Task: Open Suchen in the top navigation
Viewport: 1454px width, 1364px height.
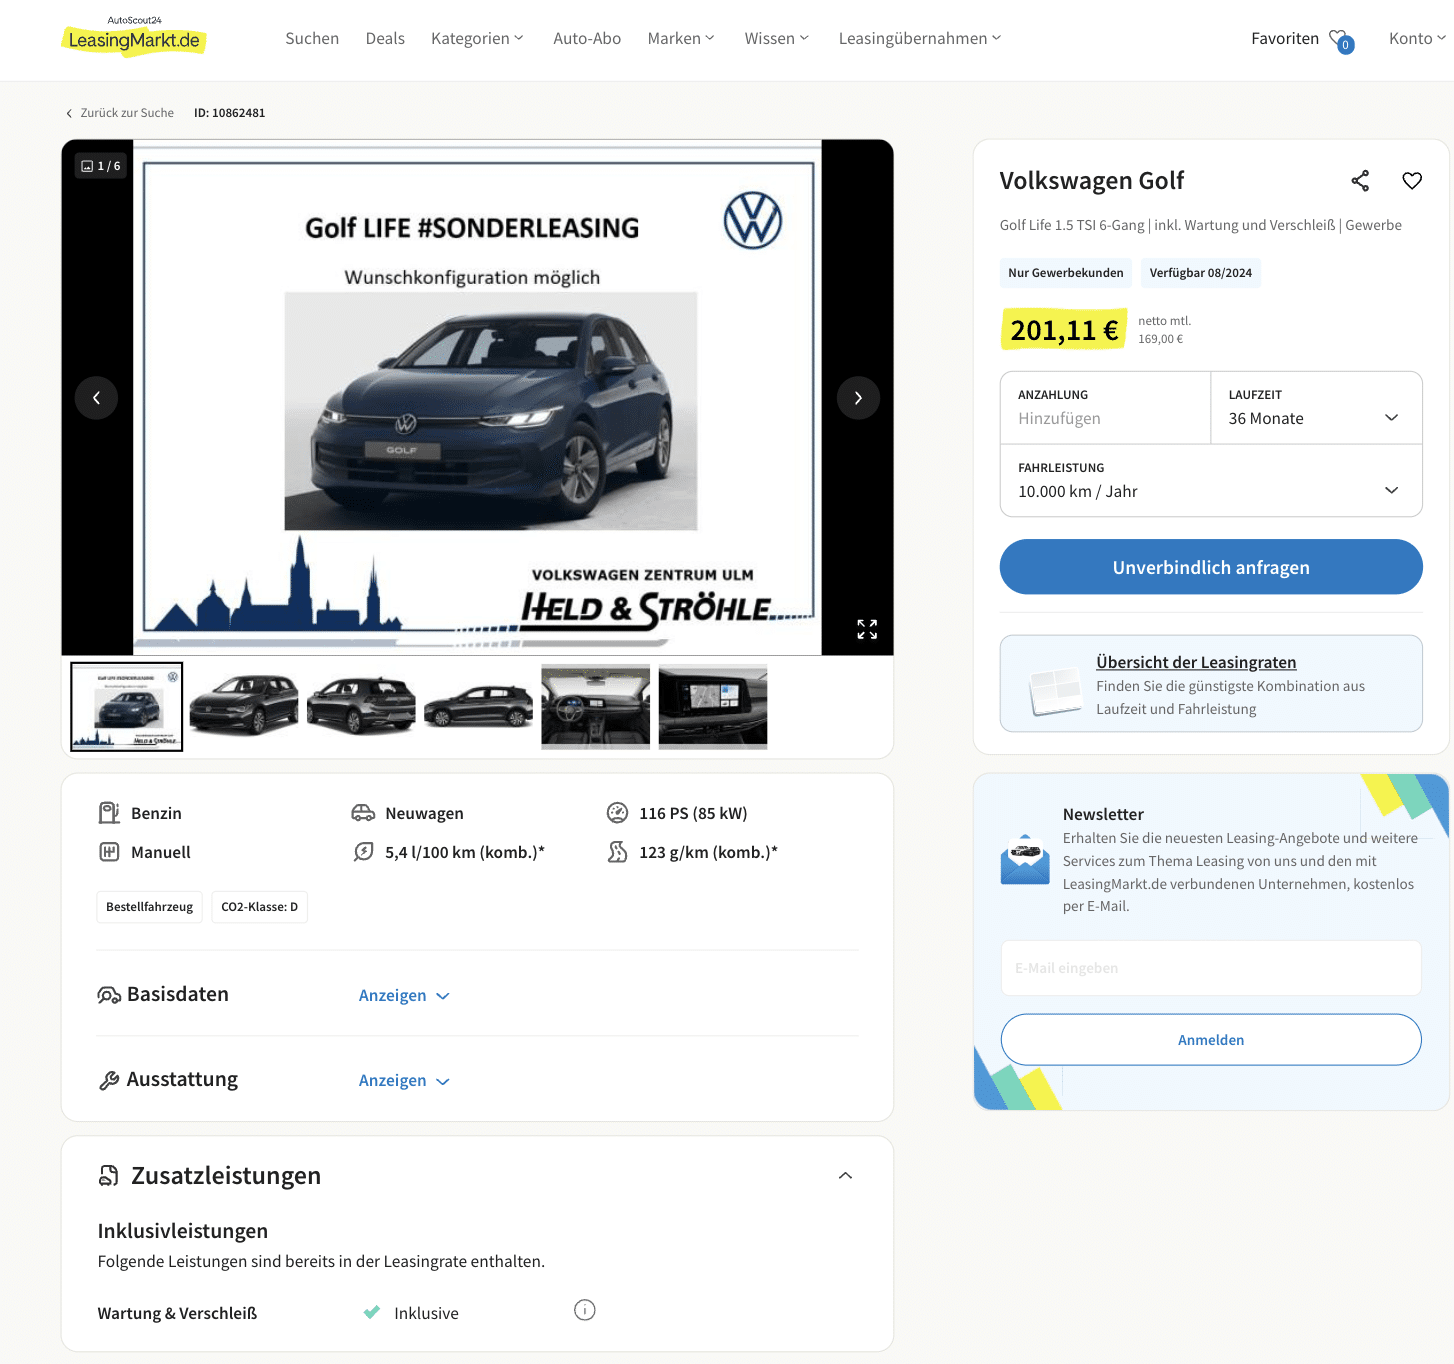Action: [312, 39]
